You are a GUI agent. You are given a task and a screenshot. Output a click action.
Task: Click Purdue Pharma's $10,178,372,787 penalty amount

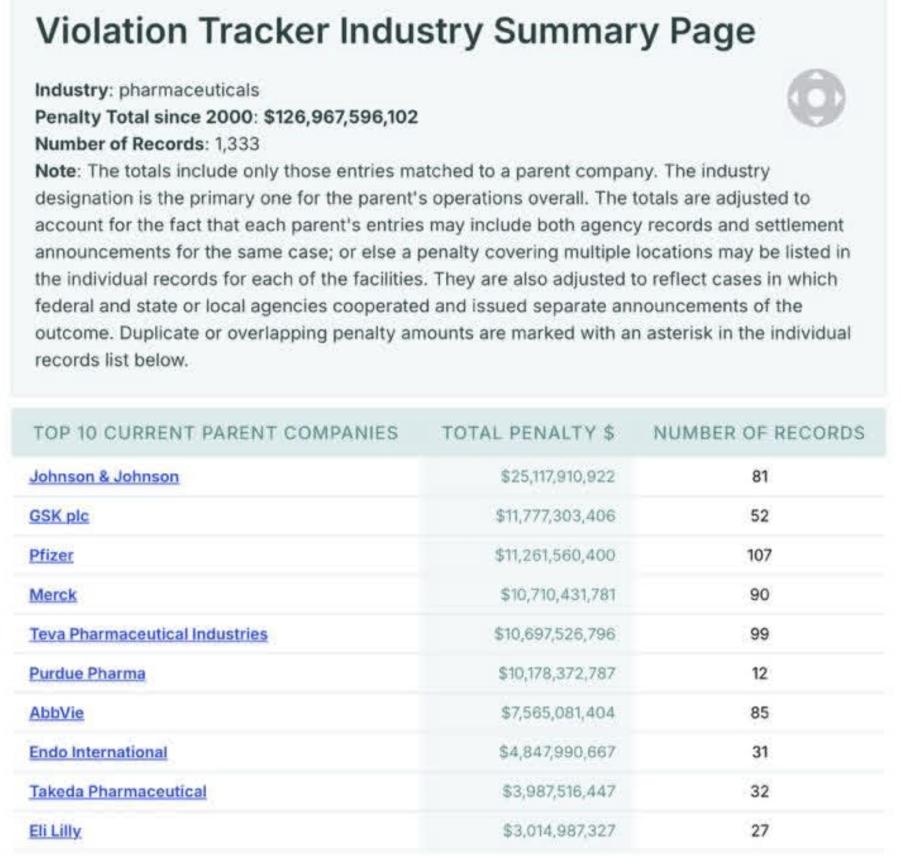point(556,673)
